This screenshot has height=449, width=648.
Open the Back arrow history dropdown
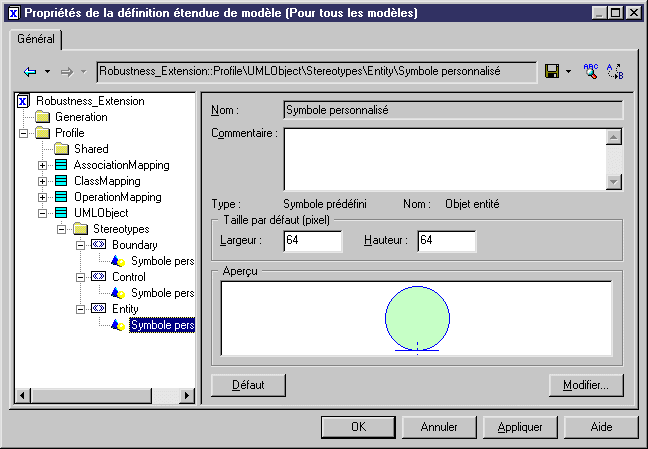pos(48,72)
